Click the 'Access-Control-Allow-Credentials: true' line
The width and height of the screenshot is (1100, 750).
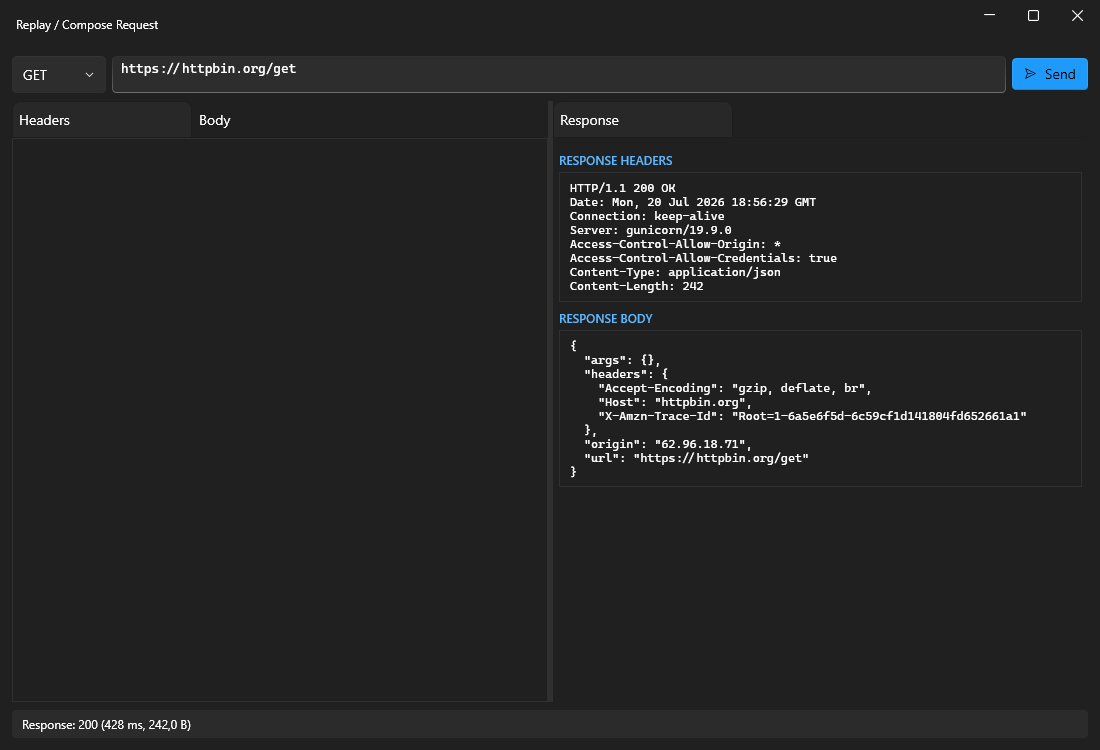(703, 258)
